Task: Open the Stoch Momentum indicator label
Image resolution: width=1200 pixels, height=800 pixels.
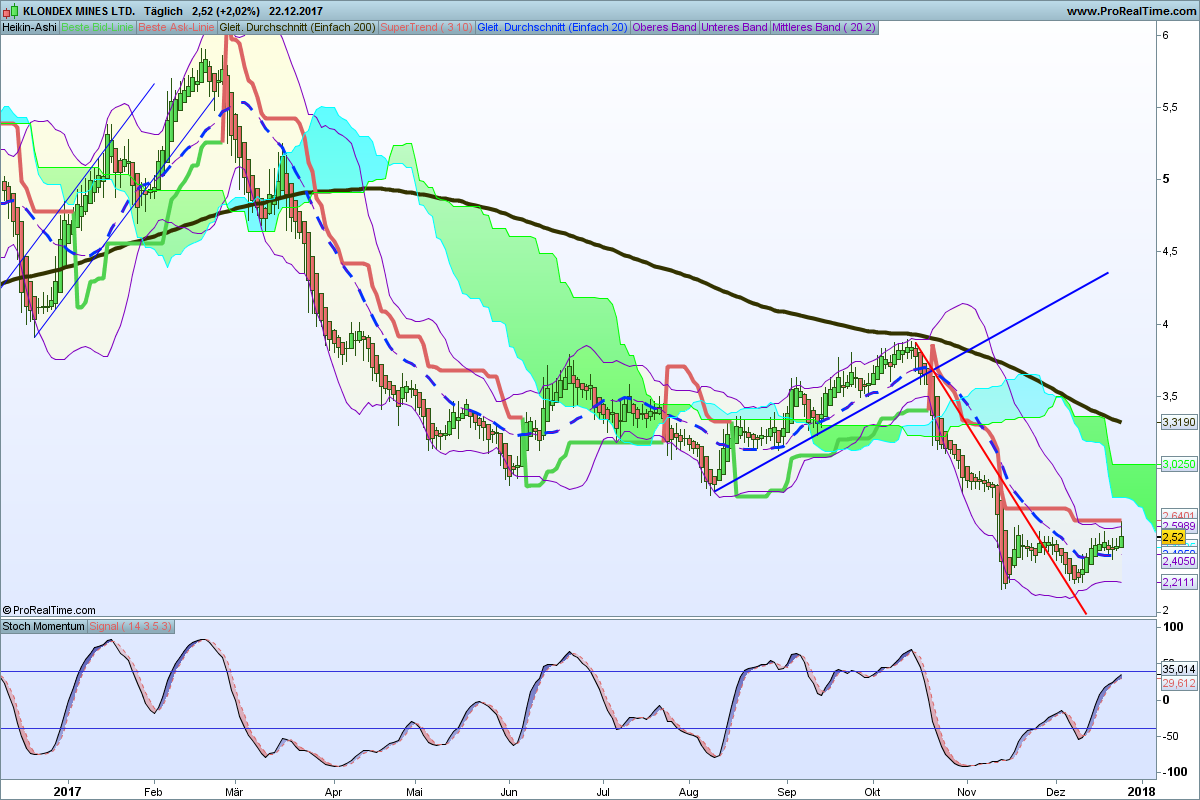Action: point(44,626)
